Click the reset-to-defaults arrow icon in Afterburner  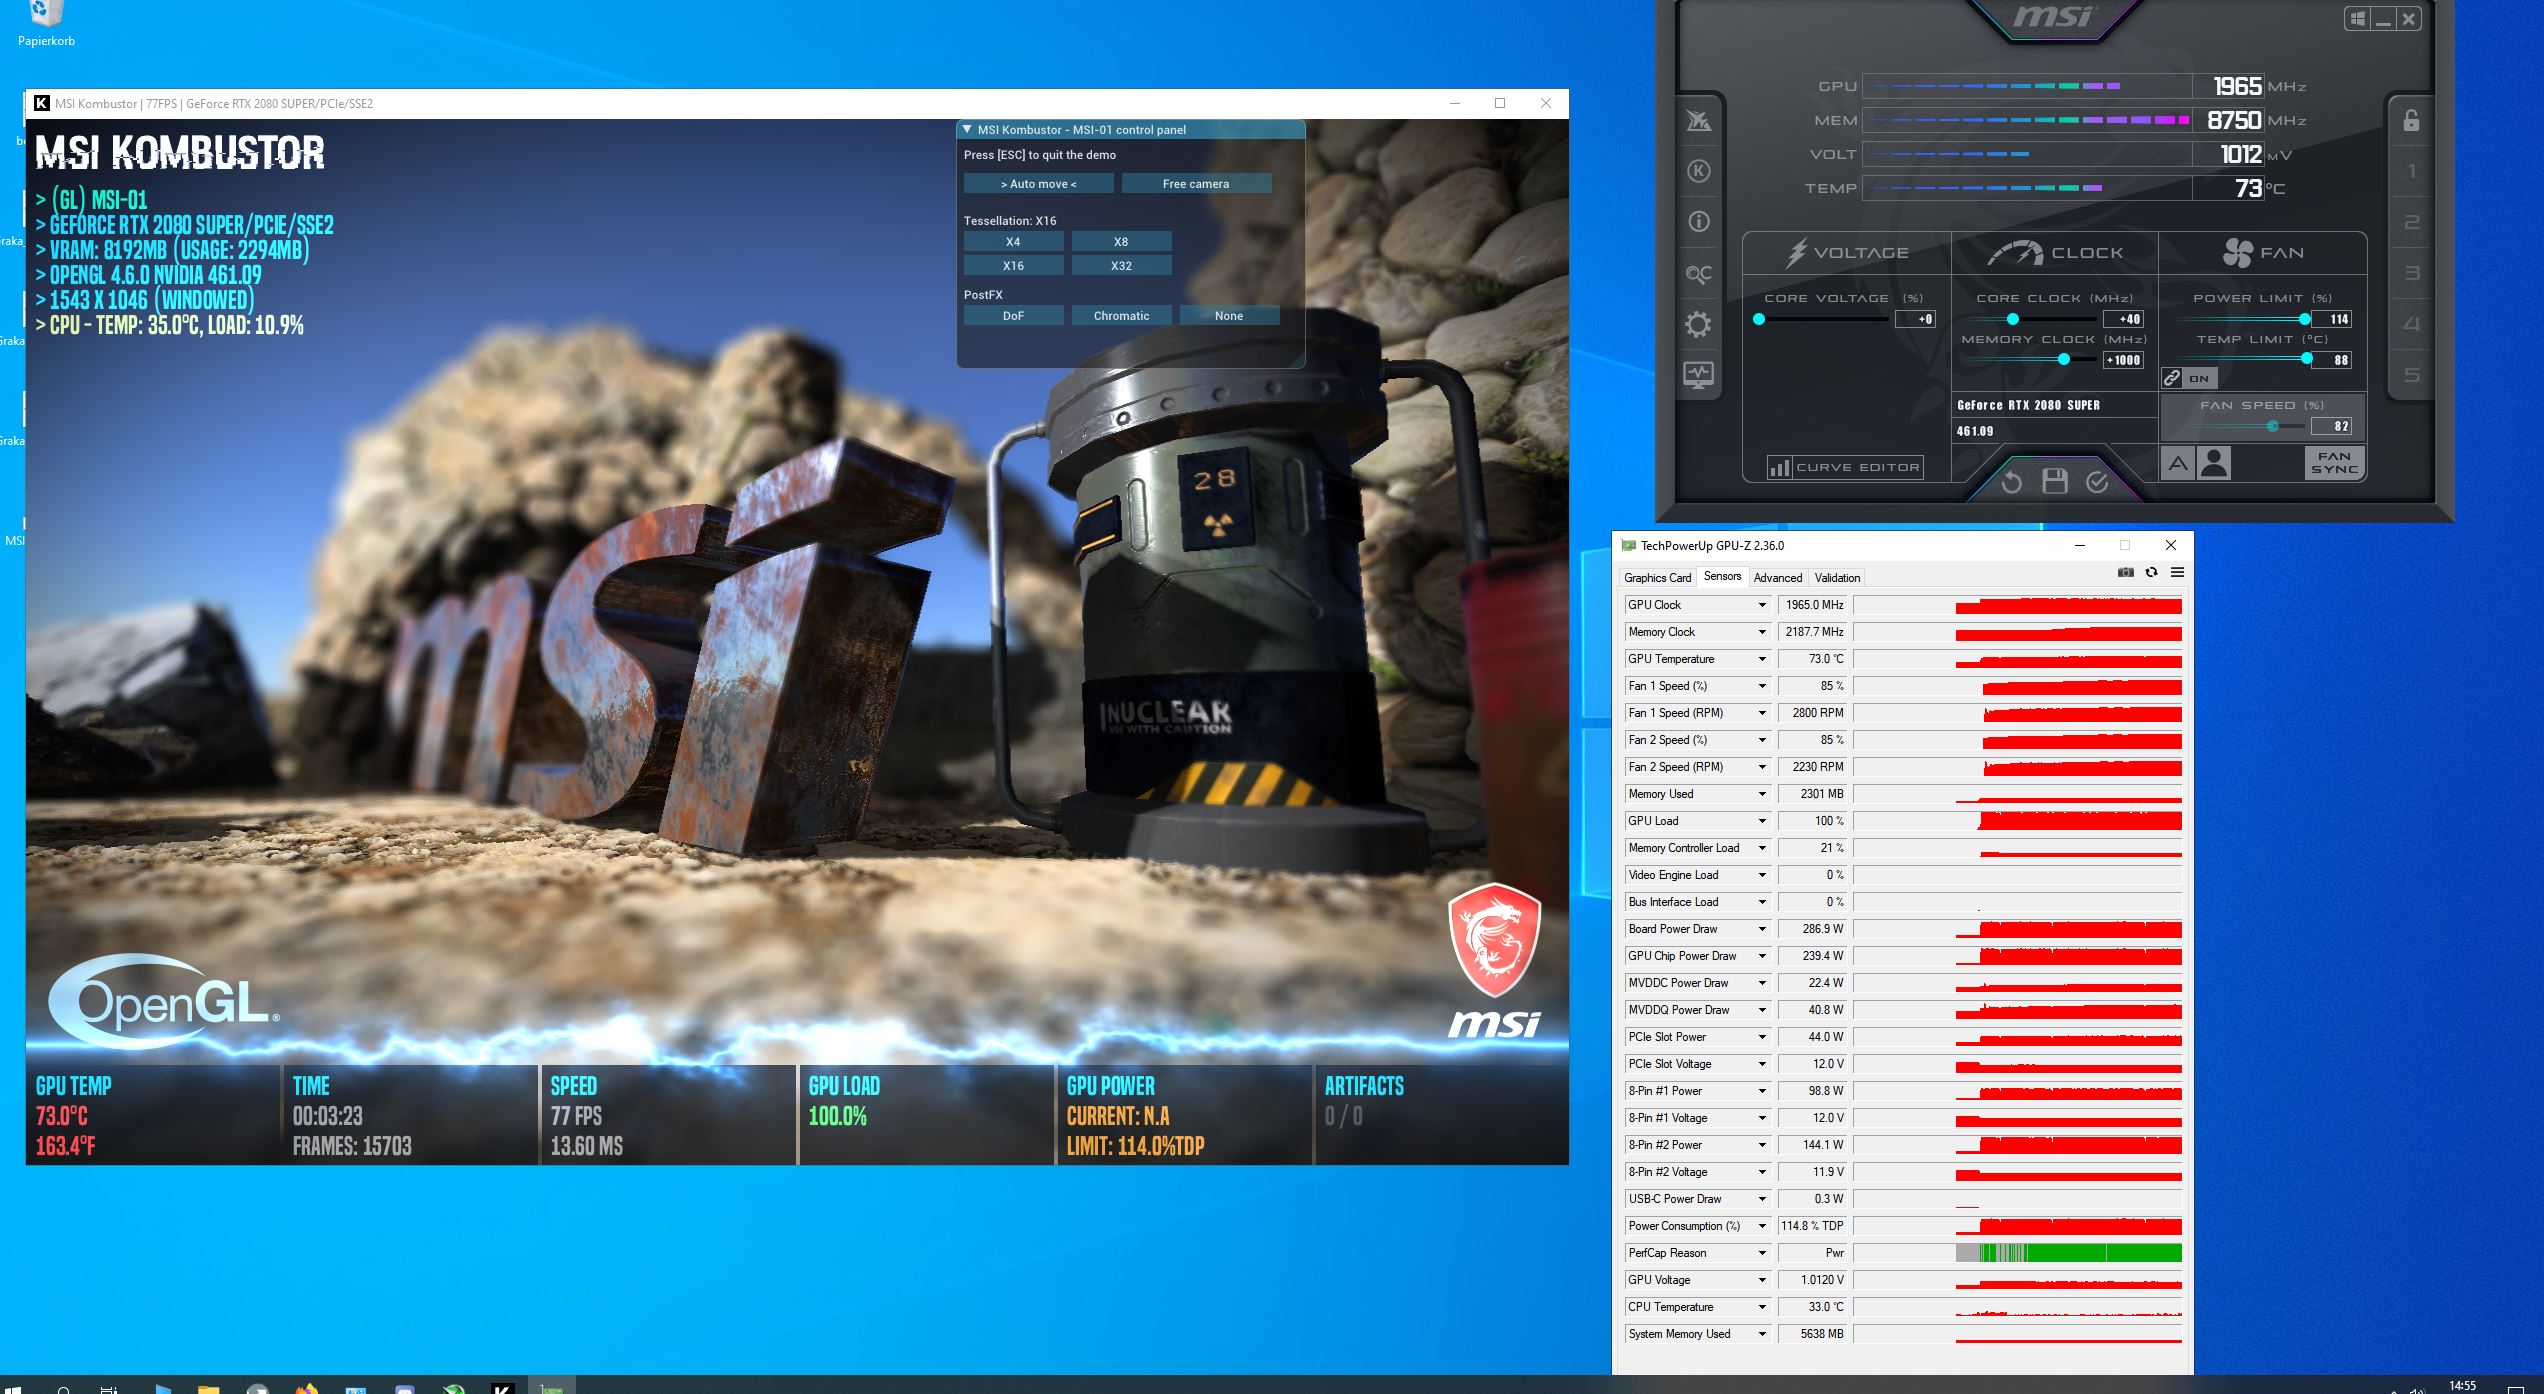click(2012, 483)
